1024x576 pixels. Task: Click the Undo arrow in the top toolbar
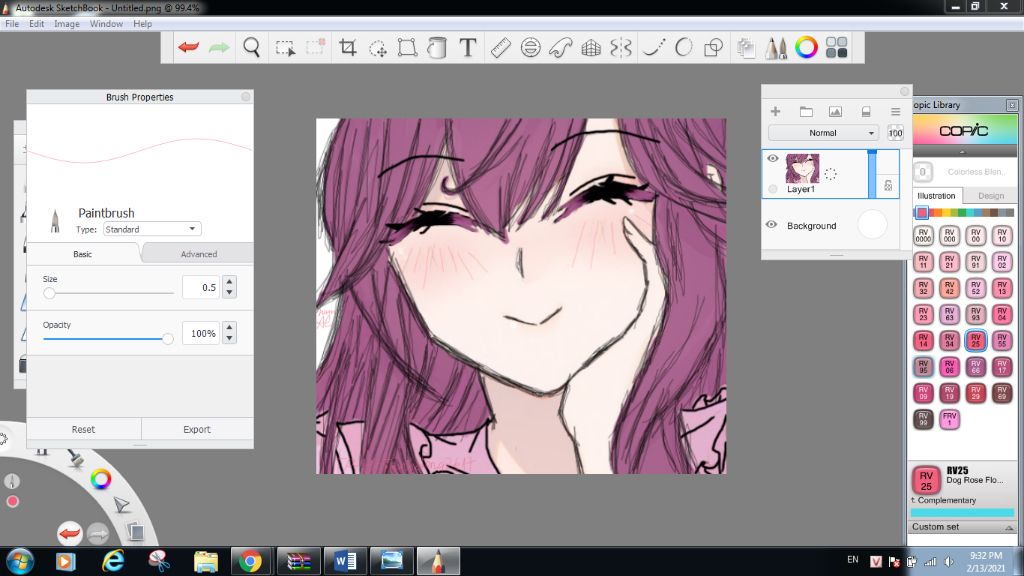pos(188,47)
